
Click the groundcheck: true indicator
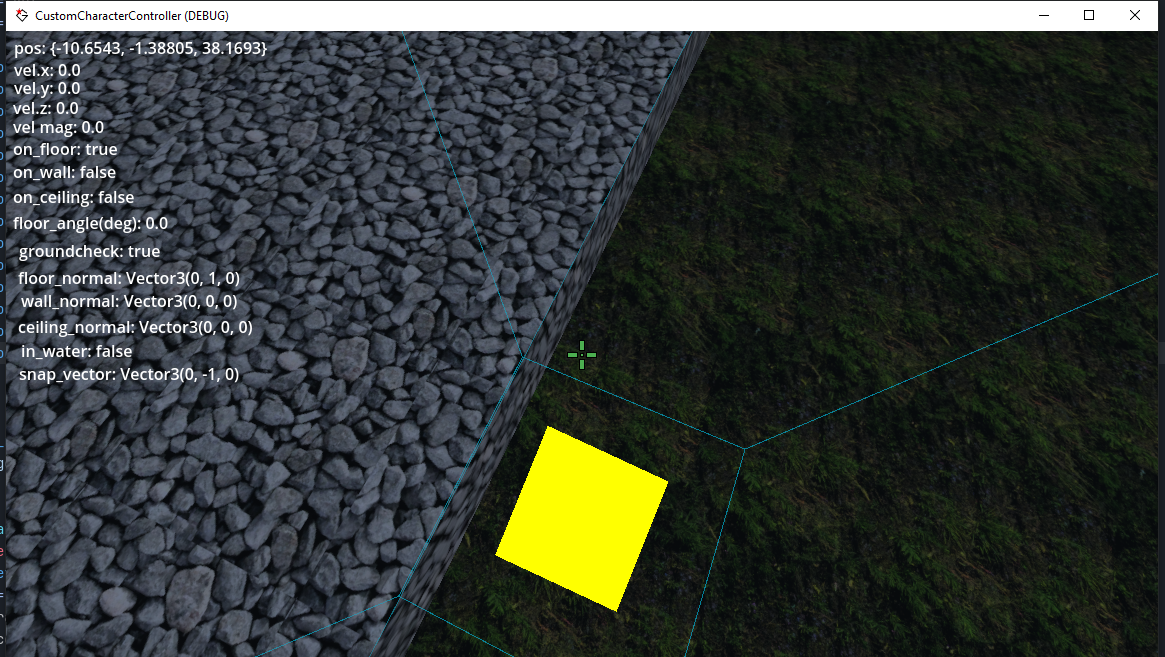[x=88, y=251]
